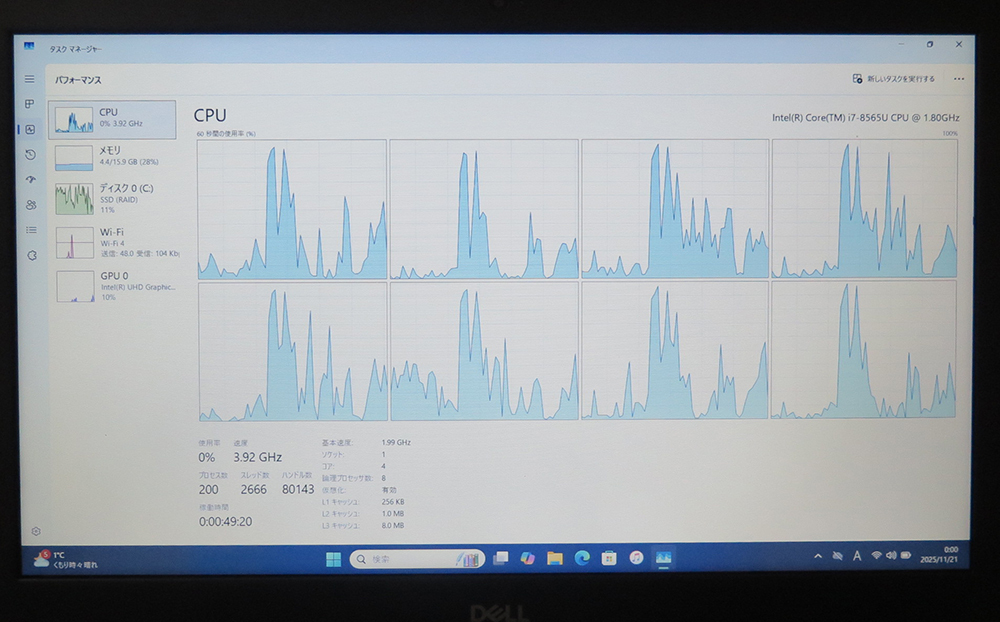Screen dimensions: 1000x622
Task: Open Task Manager settings gear
Action: coord(36,531)
